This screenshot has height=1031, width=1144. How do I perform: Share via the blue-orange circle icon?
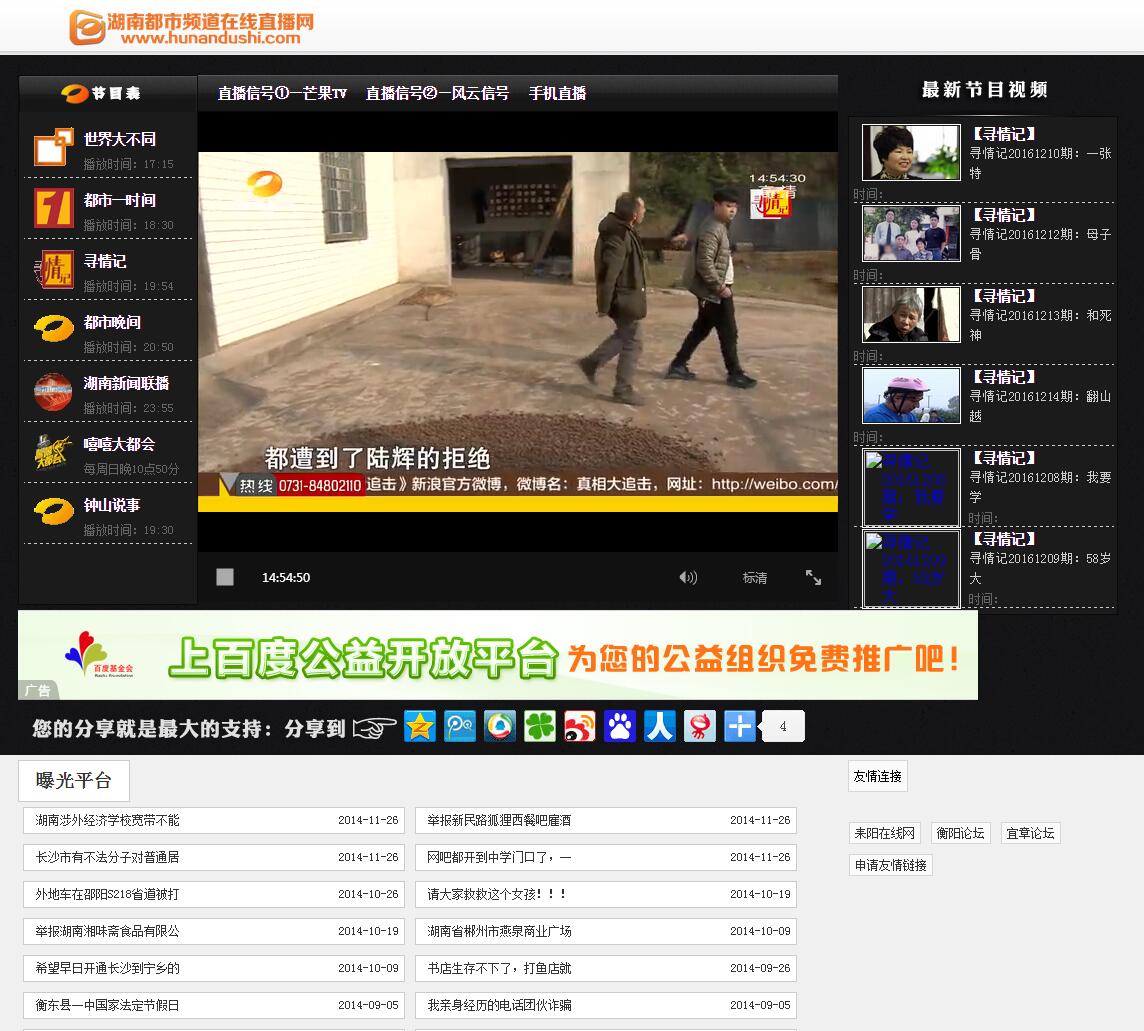(x=500, y=726)
